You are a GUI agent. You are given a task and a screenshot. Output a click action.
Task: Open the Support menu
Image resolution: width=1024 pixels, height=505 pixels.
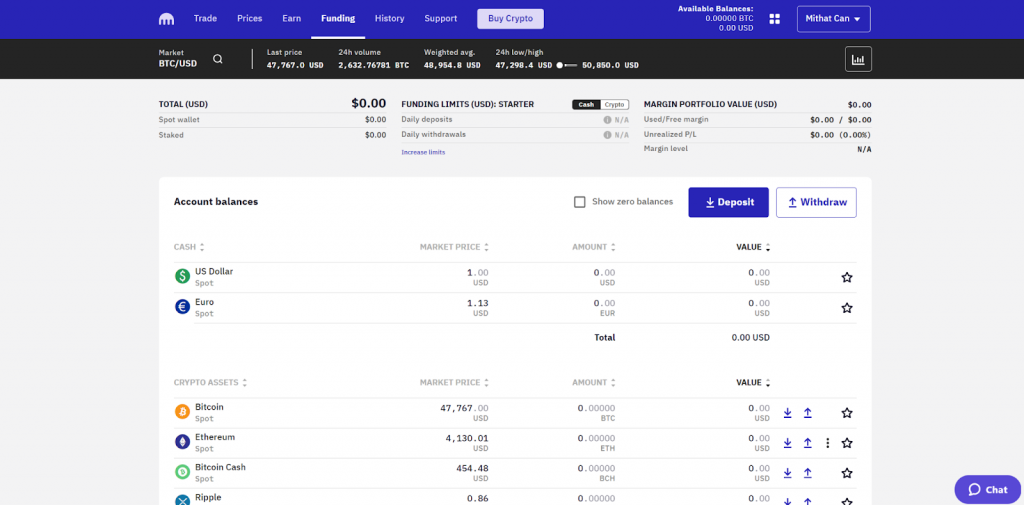click(x=441, y=18)
